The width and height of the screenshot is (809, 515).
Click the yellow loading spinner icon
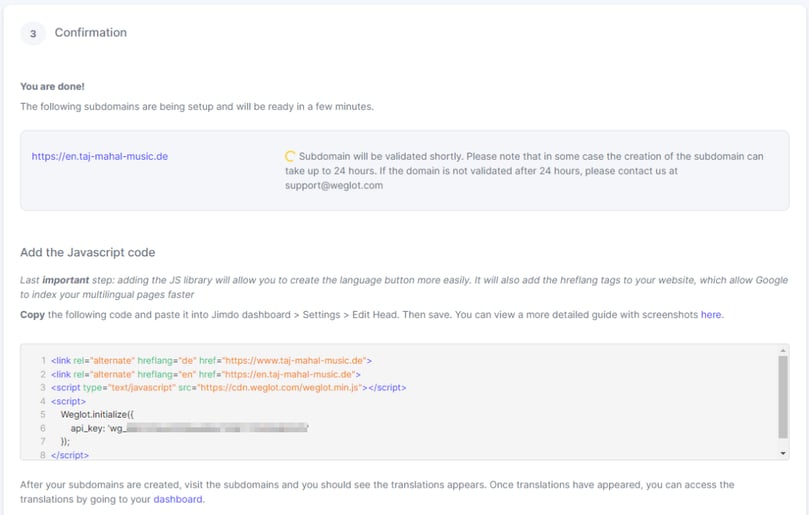pos(290,157)
